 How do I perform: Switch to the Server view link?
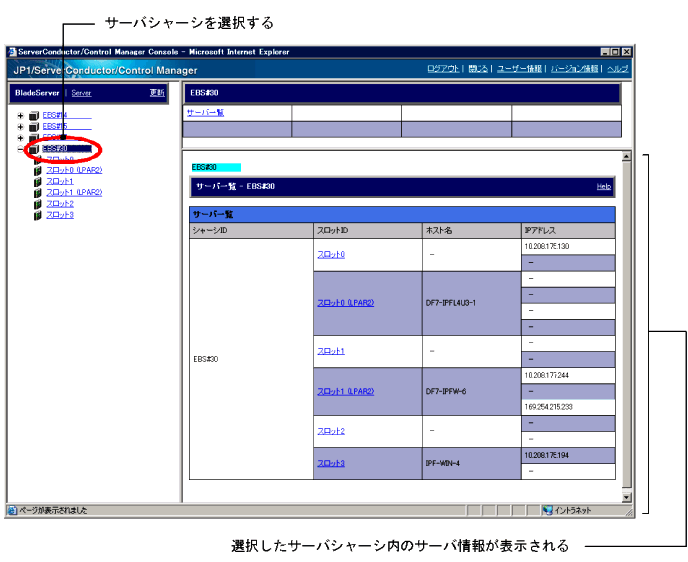(x=81, y=93)
